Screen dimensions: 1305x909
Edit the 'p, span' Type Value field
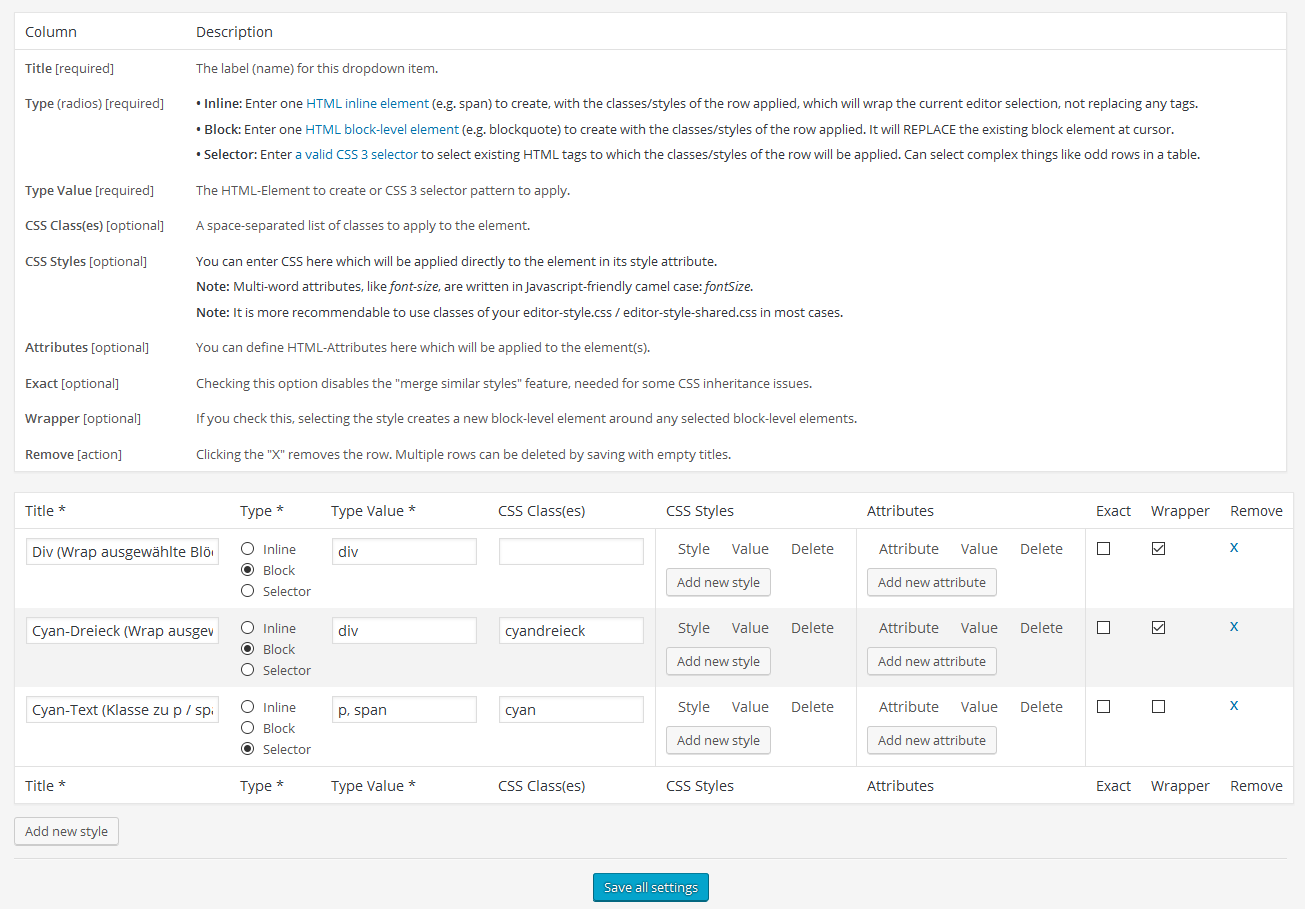click(404, 710)
